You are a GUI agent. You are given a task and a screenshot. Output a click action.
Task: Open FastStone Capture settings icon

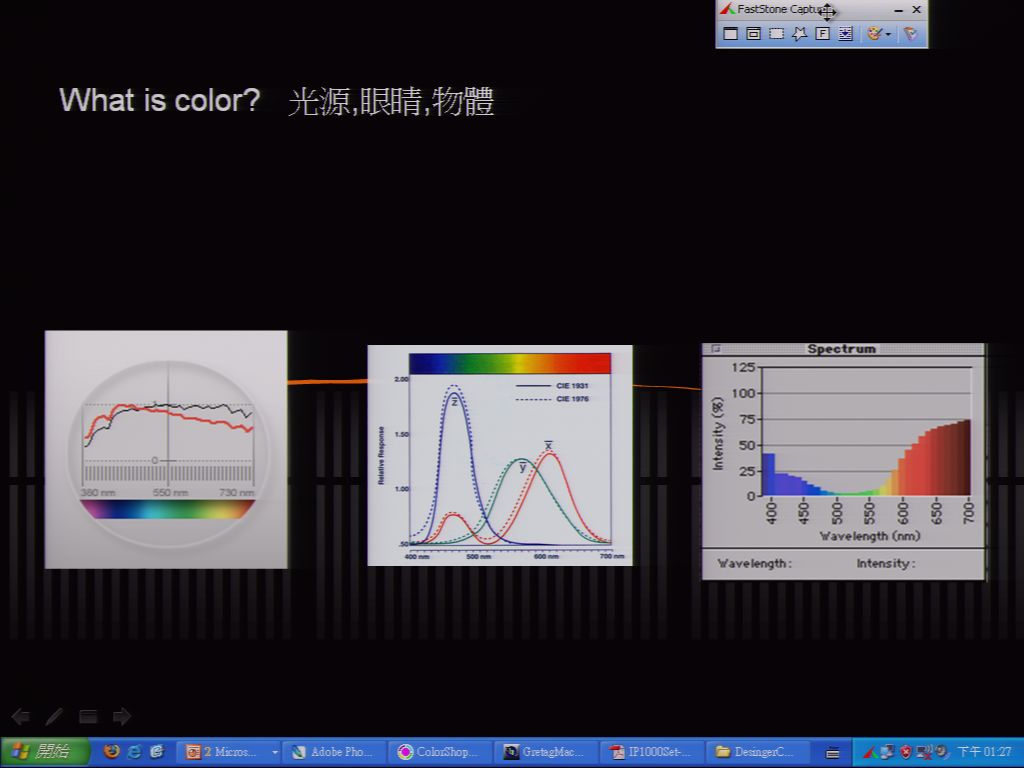[910, 34]
